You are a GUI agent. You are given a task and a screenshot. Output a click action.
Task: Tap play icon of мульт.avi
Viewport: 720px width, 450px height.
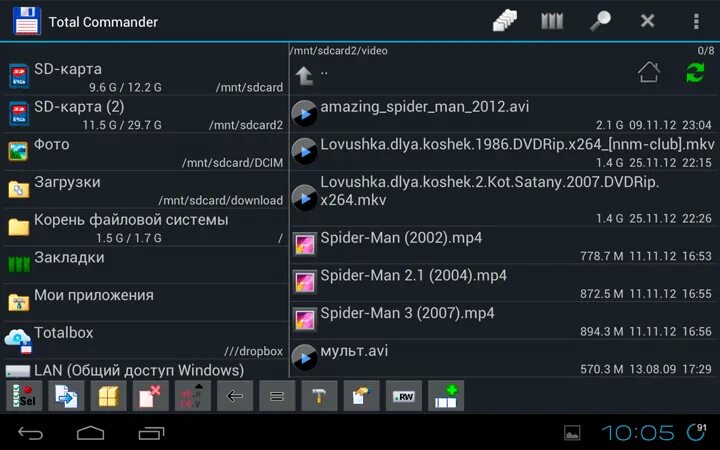304,358
